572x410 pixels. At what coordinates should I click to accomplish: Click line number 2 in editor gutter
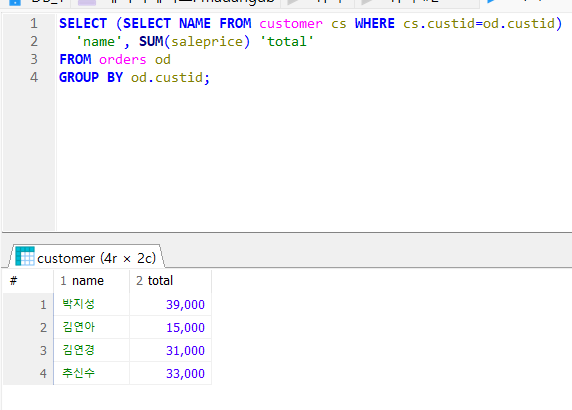coord(34,41)
